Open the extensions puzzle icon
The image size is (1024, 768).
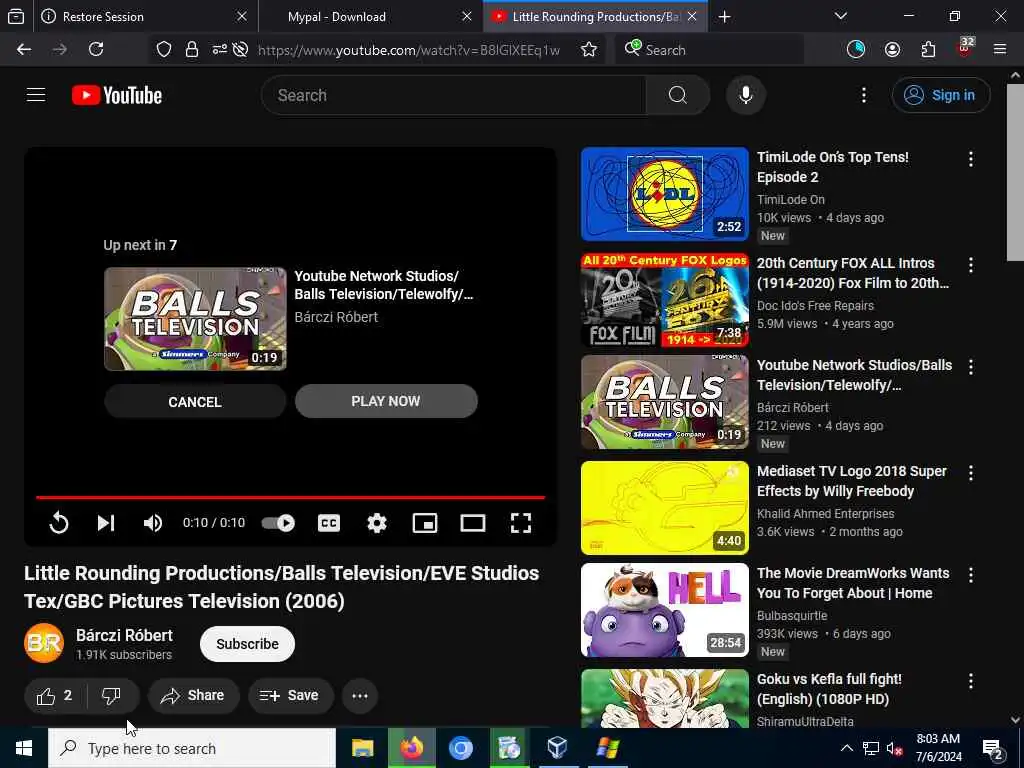point(928,50)
